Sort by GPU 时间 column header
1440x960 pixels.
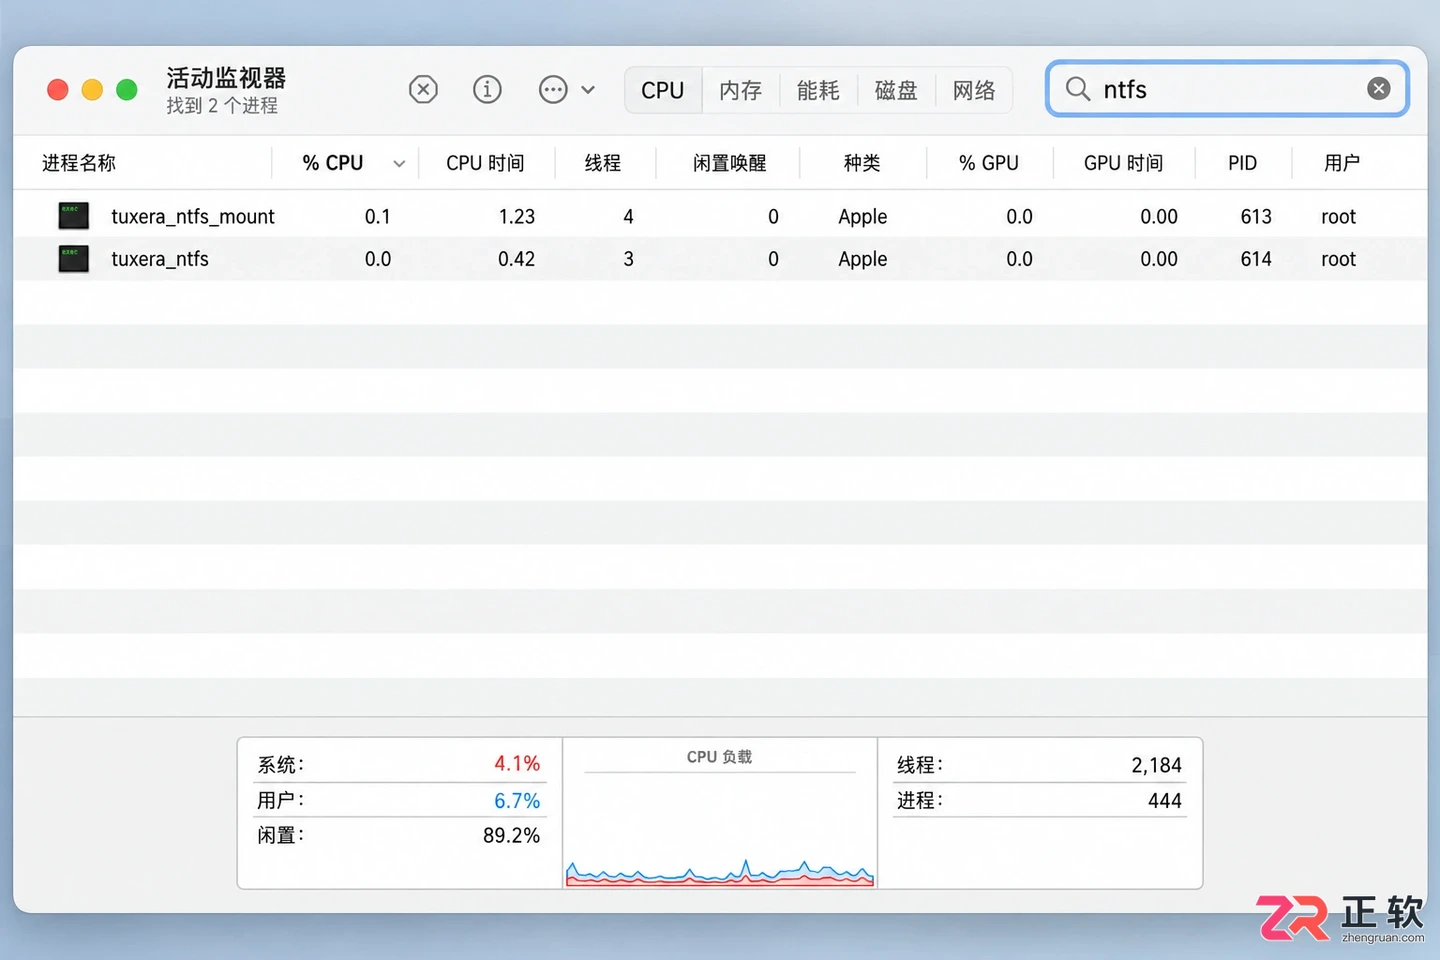pos(1124,163)
